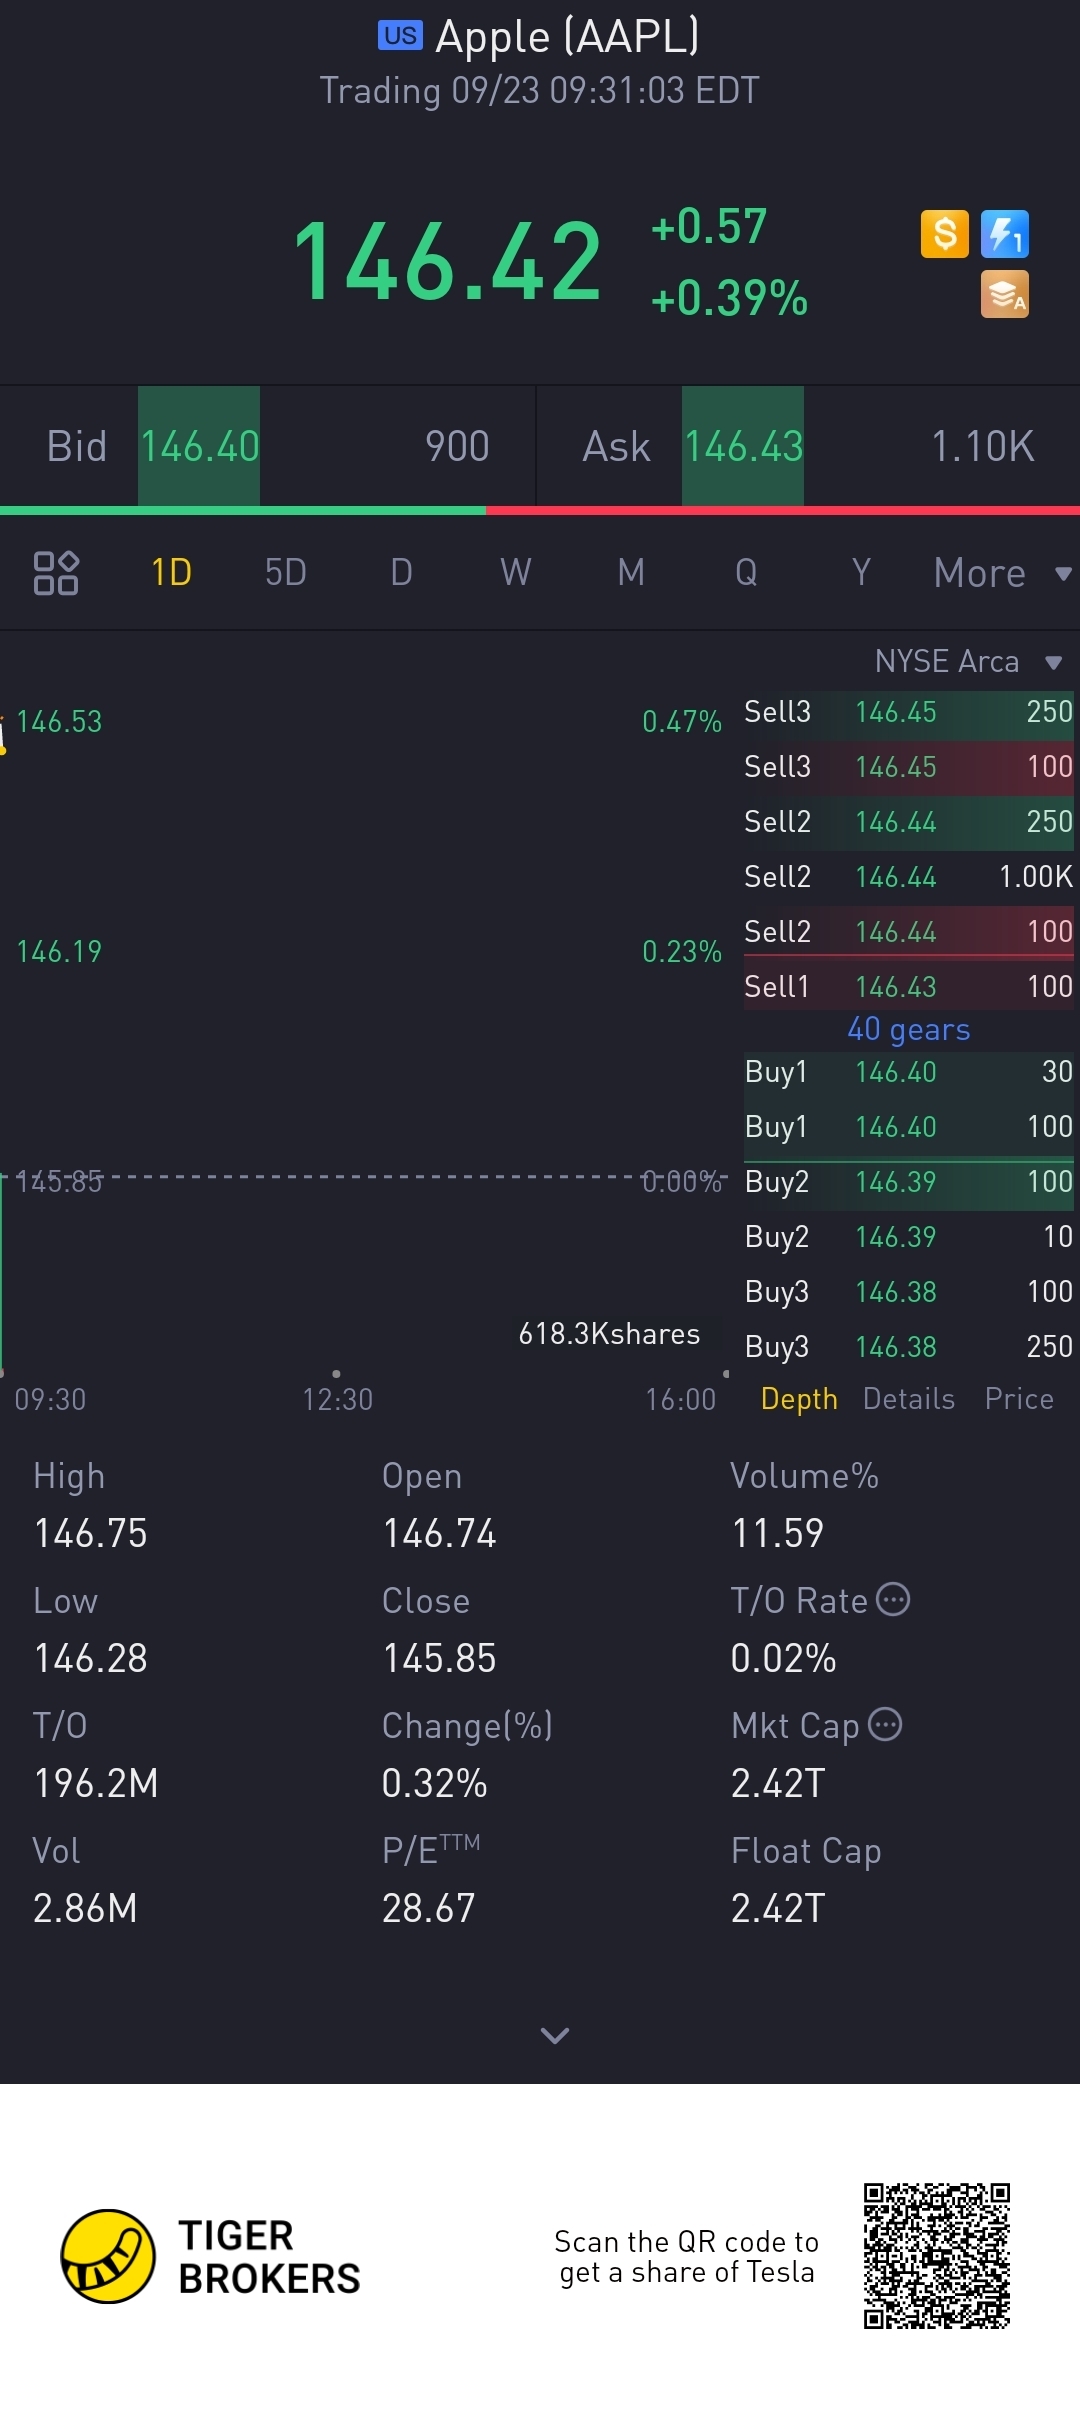Tap the Ask size 1.10K
The image size is (1080, 2429).
coord(982,446)
